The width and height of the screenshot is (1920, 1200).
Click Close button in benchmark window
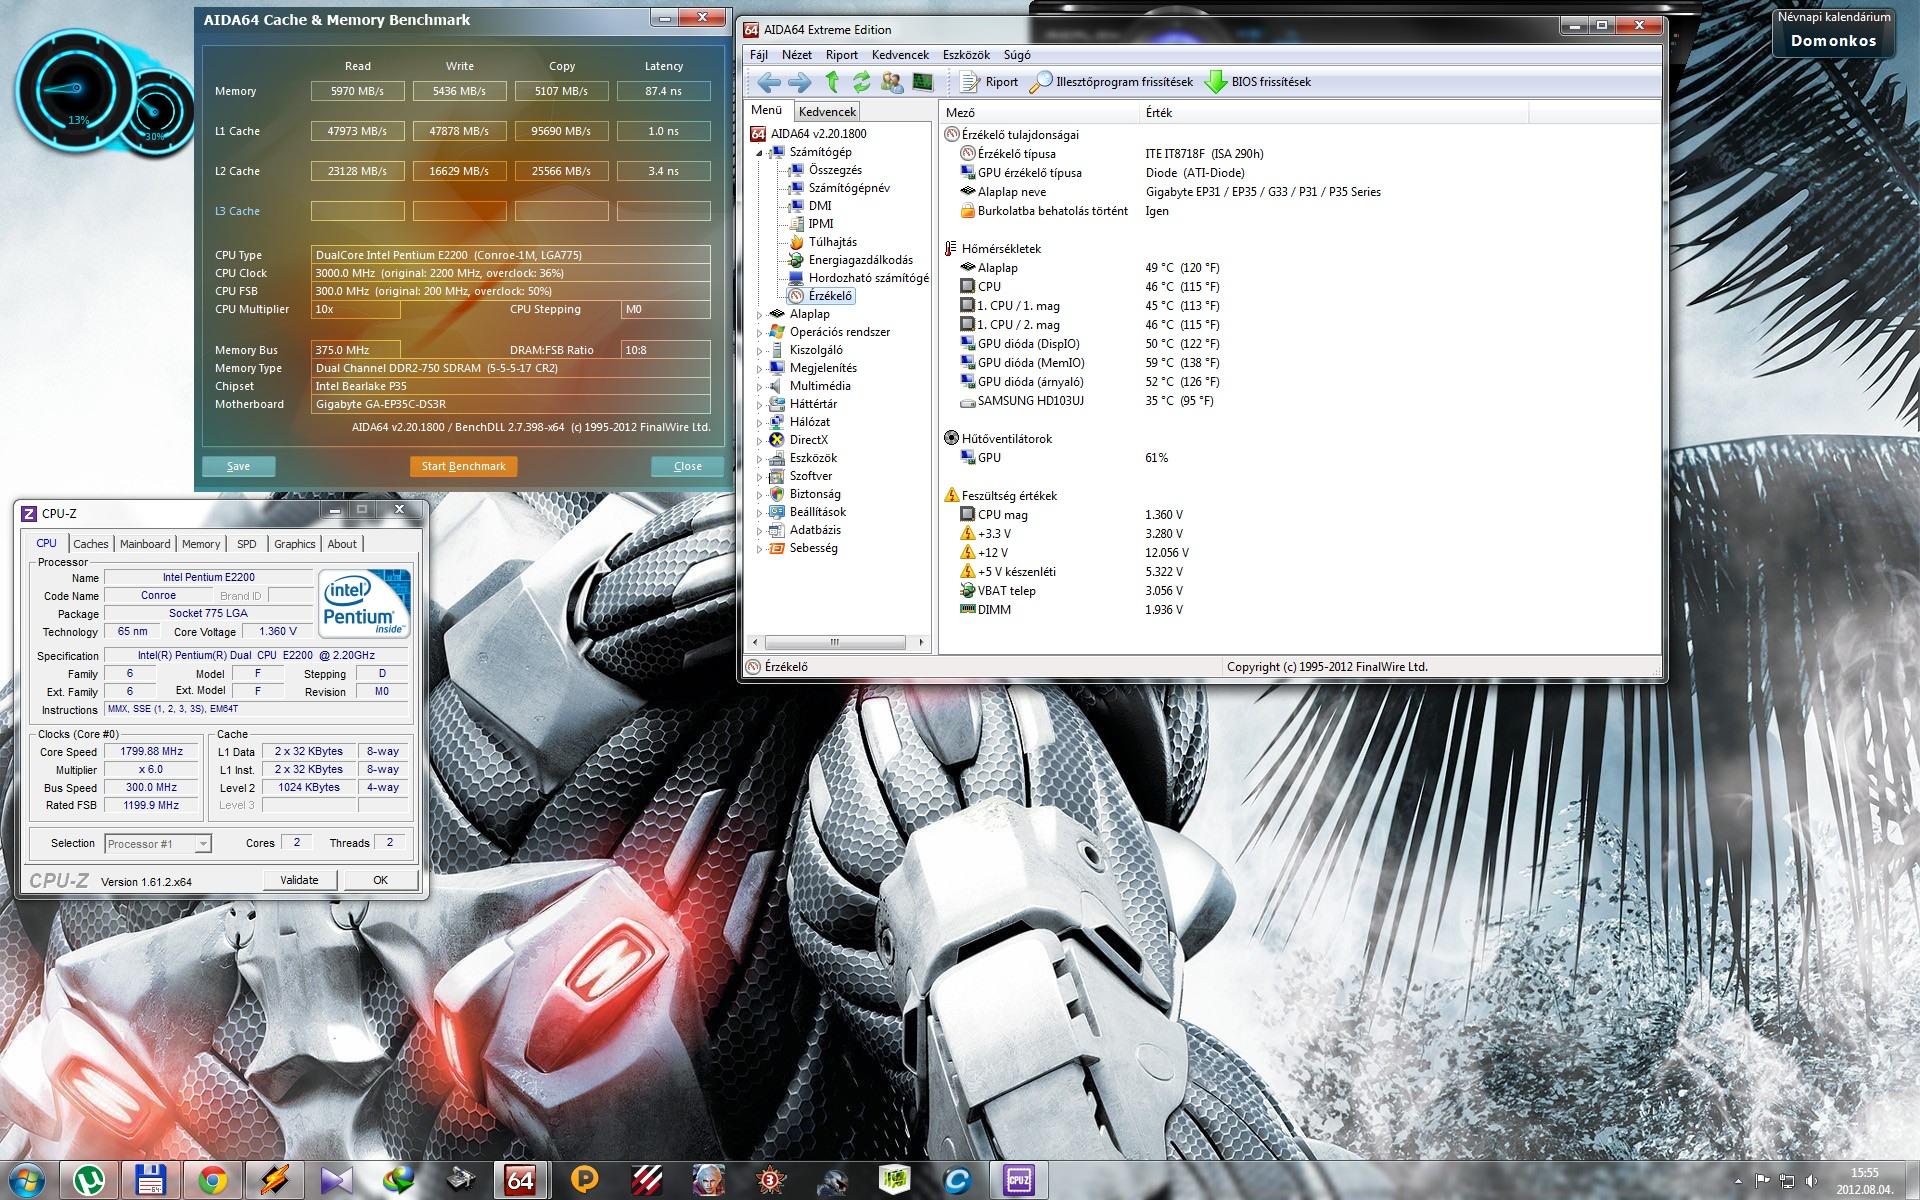687,466
